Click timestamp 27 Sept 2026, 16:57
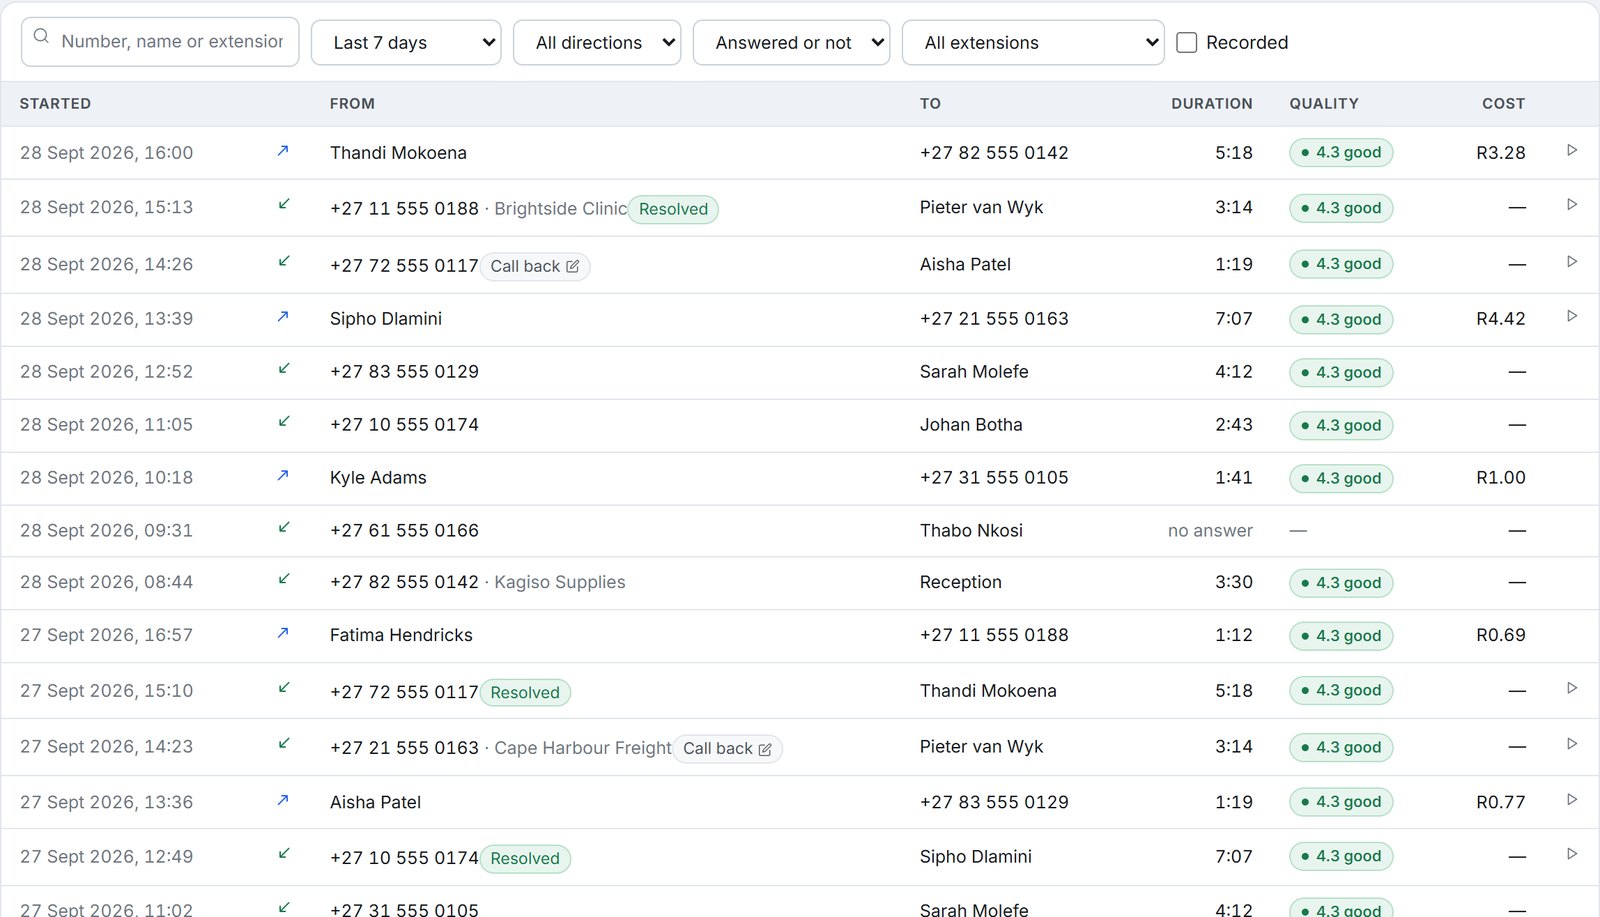This screenshot has width=1600, height=917. [106, 635]
